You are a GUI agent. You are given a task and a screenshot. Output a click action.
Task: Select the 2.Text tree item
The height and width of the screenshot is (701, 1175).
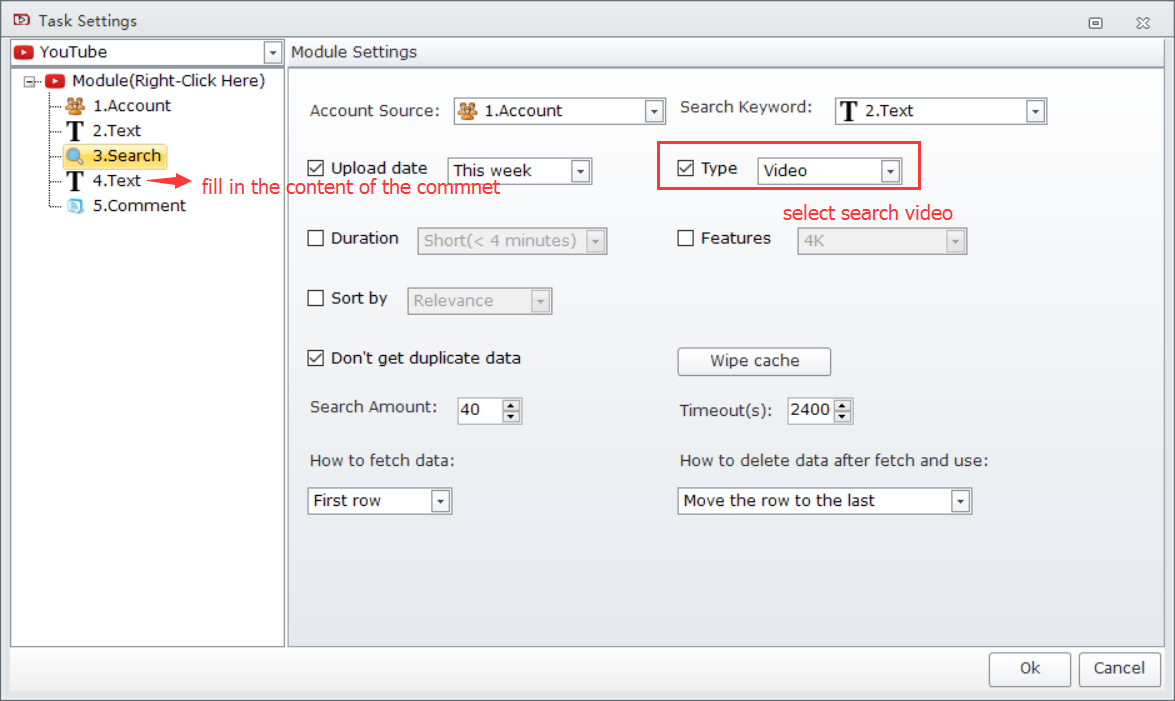(116, 131)
